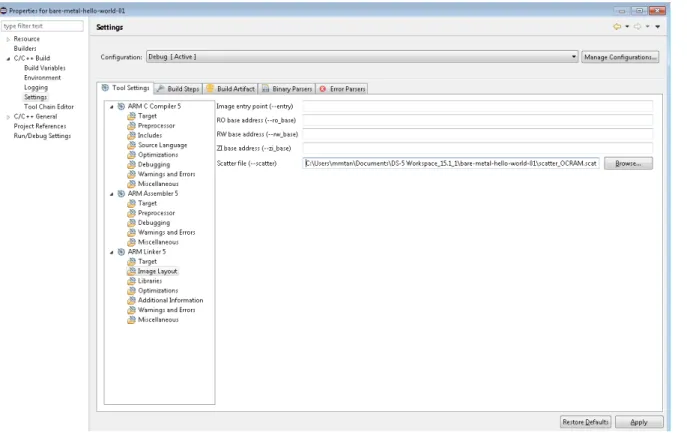Click the ARM Assembler 5 tool icon
This screenshot has width=687, height=438.
[x=121, y=193]
